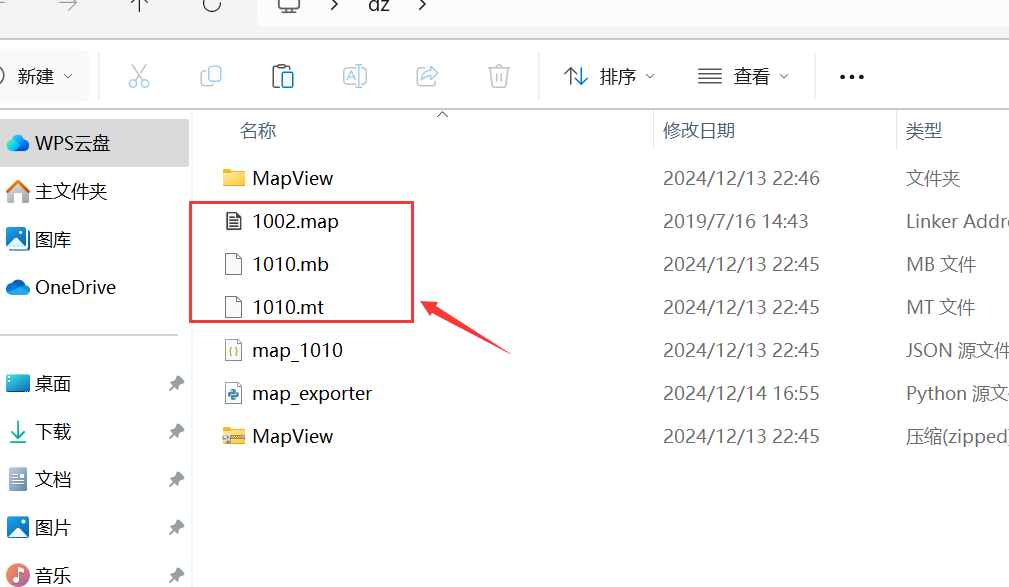This screenshot has width=1009, height=587.
Task: Click the This PC monitor icon in address bar
Action: point(288,5)
